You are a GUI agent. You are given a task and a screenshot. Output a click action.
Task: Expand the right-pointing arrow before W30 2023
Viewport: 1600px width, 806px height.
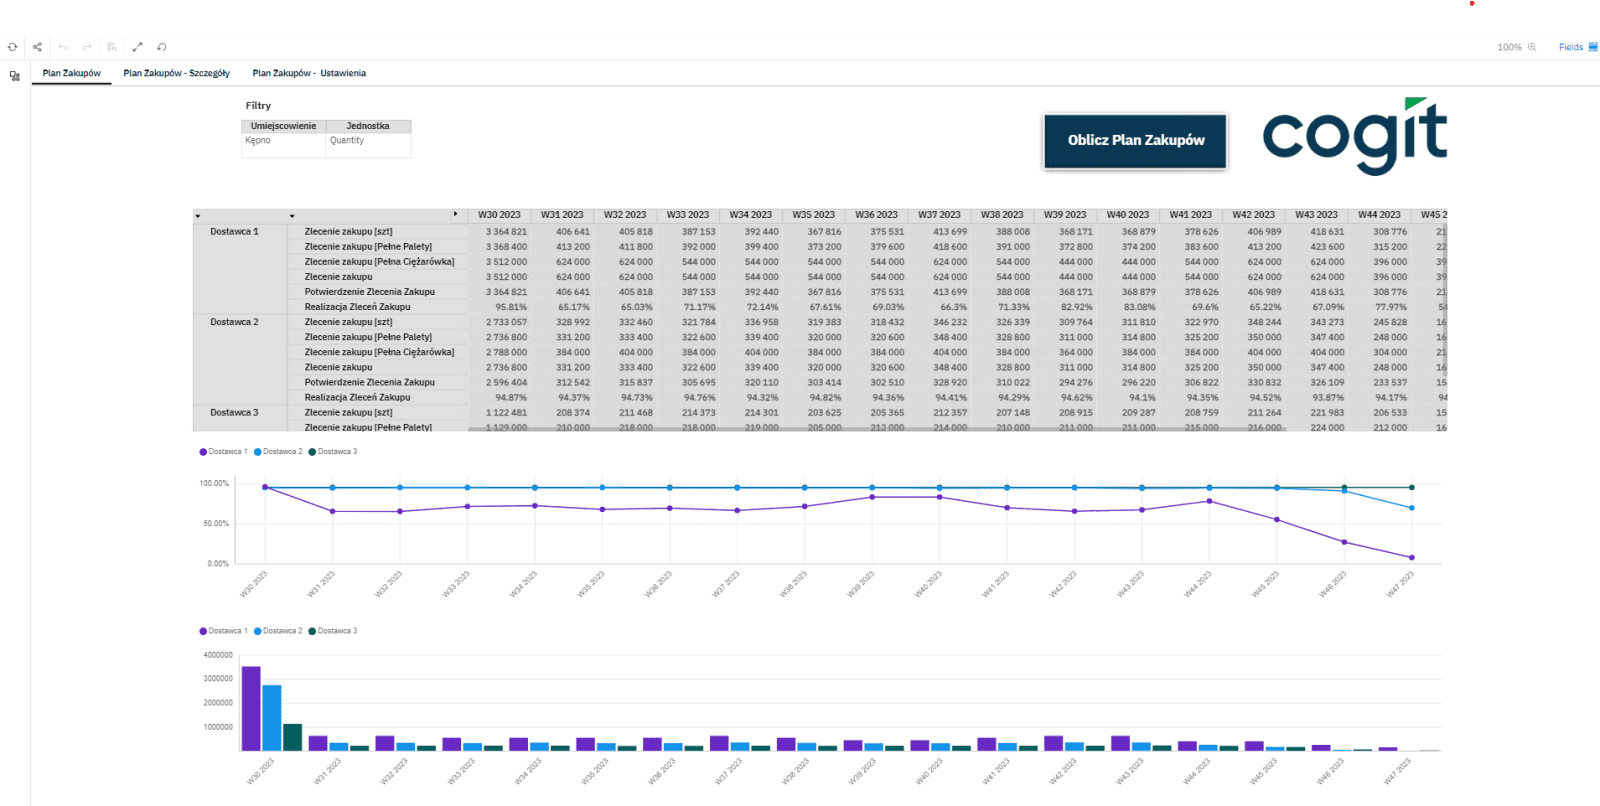[x=455, y=214]
